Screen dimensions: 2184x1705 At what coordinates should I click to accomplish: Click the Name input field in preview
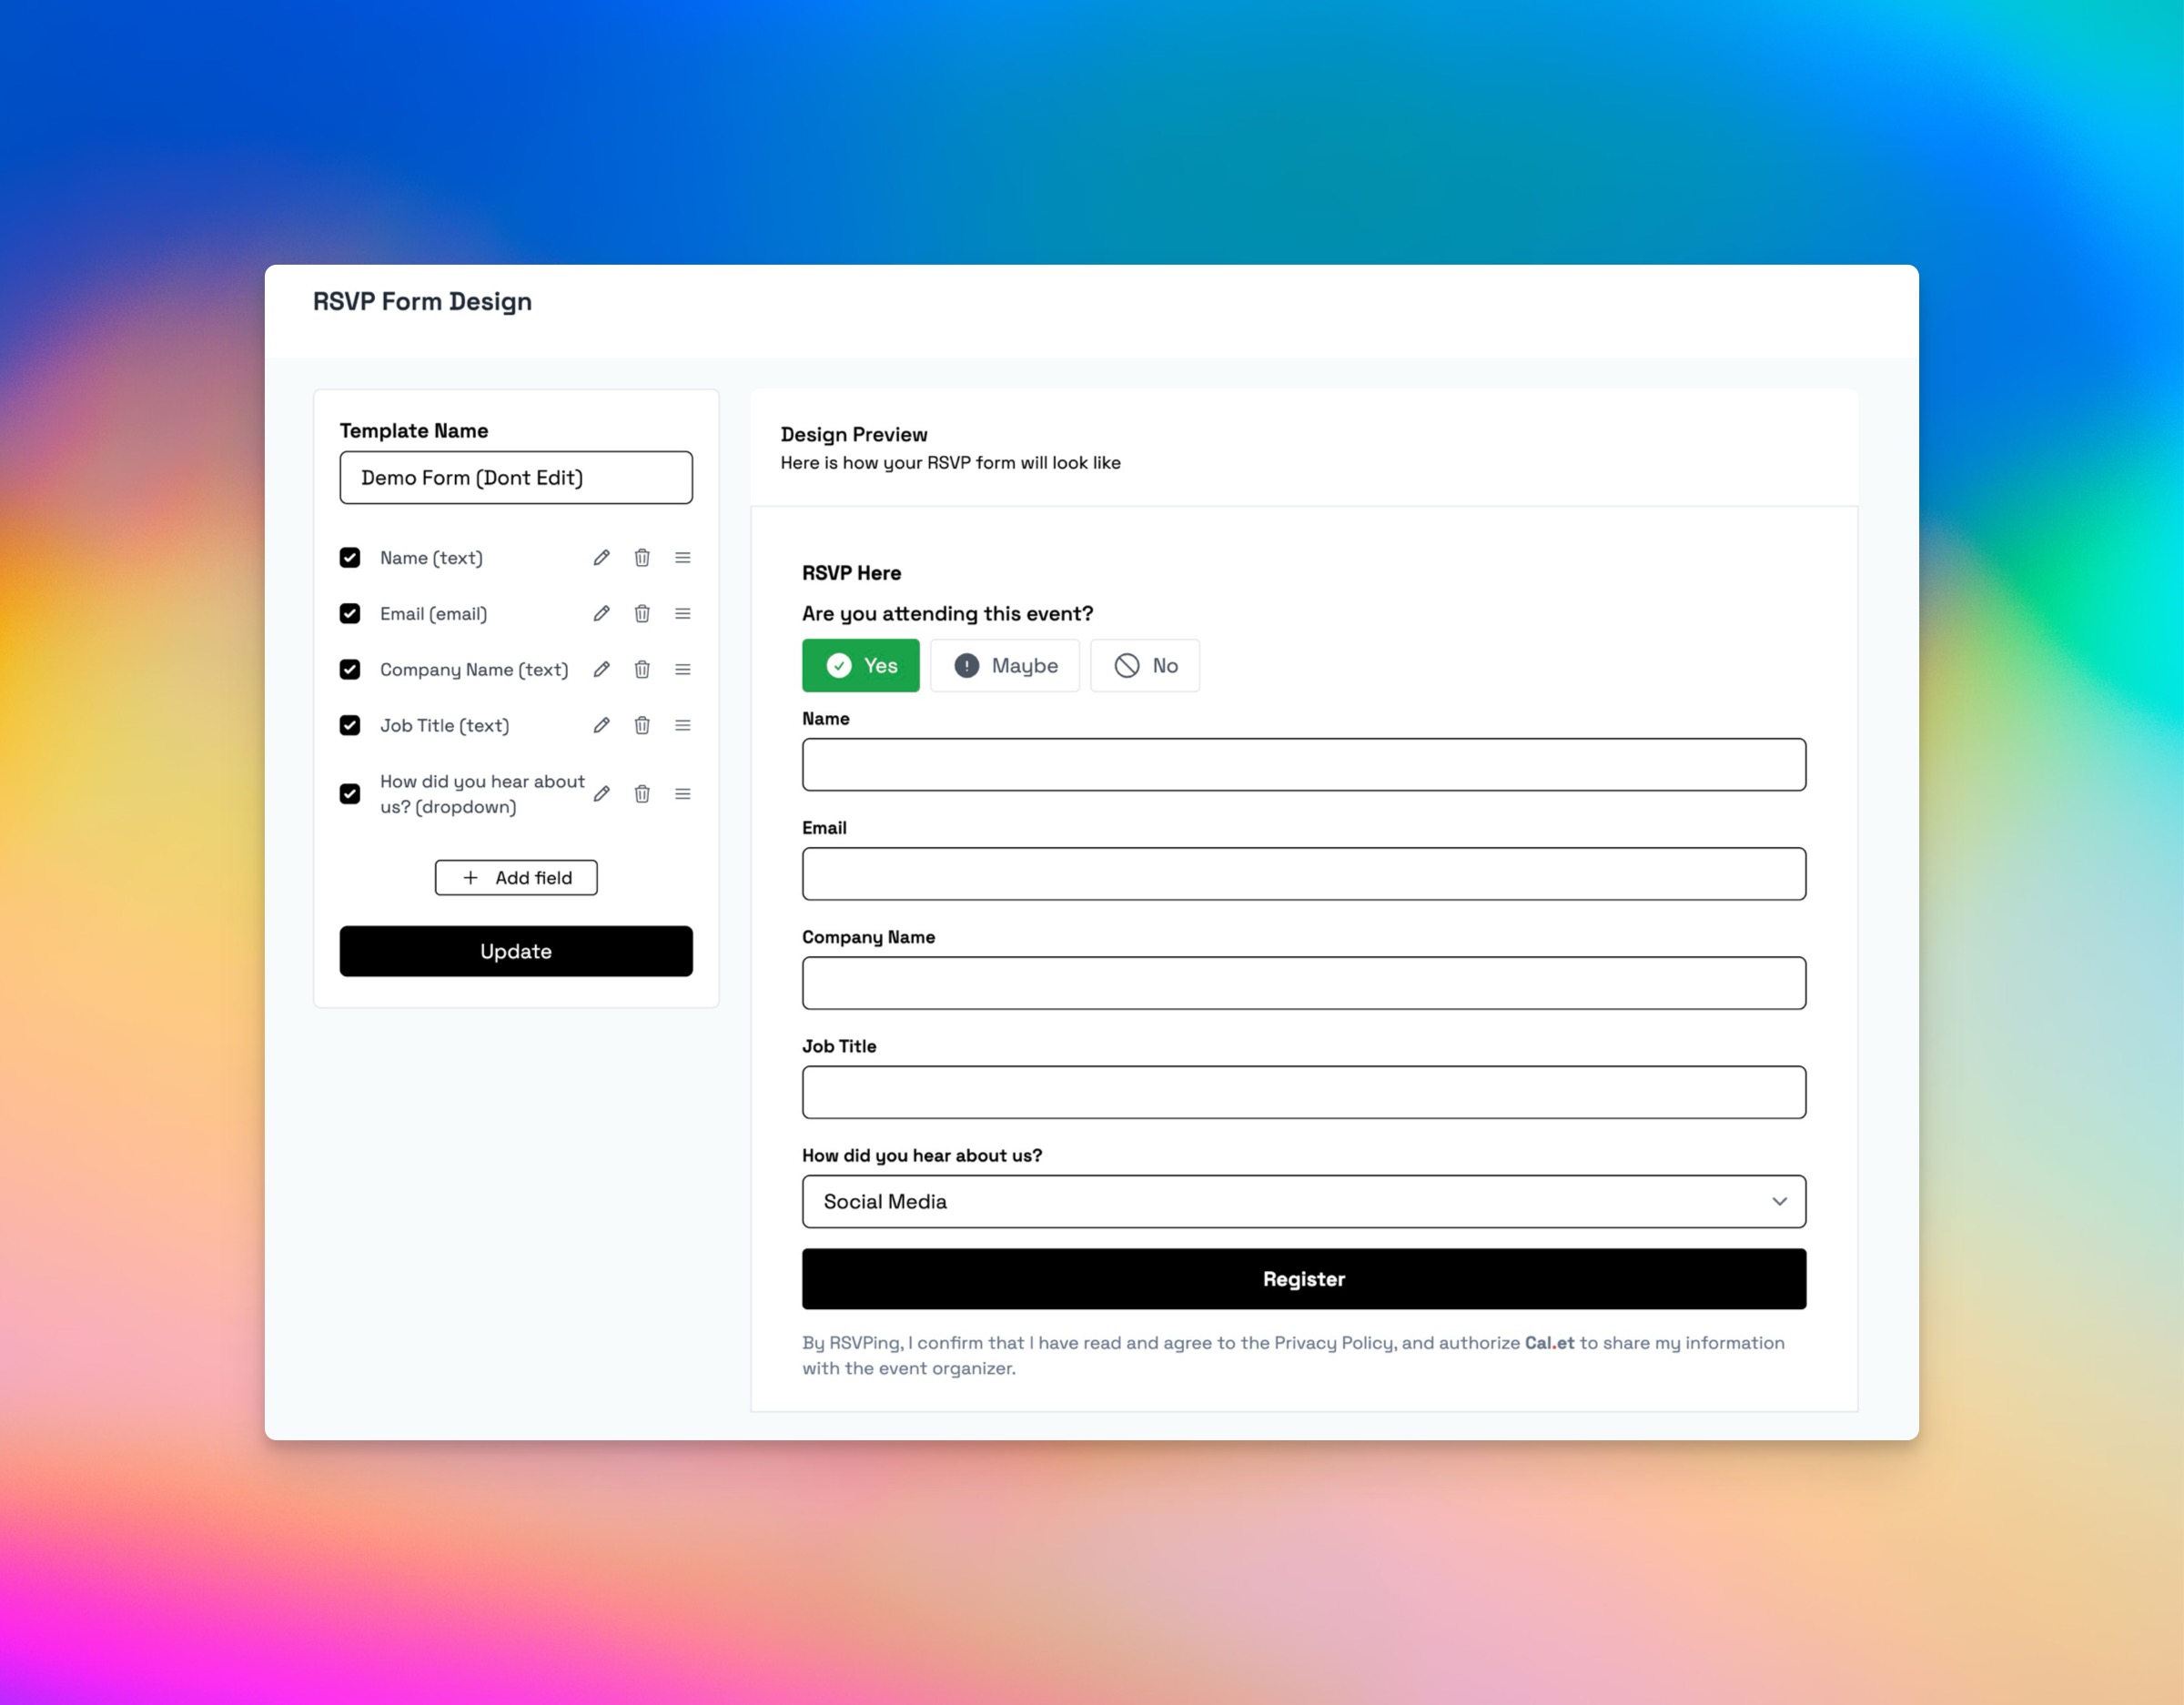point(1303,764)
